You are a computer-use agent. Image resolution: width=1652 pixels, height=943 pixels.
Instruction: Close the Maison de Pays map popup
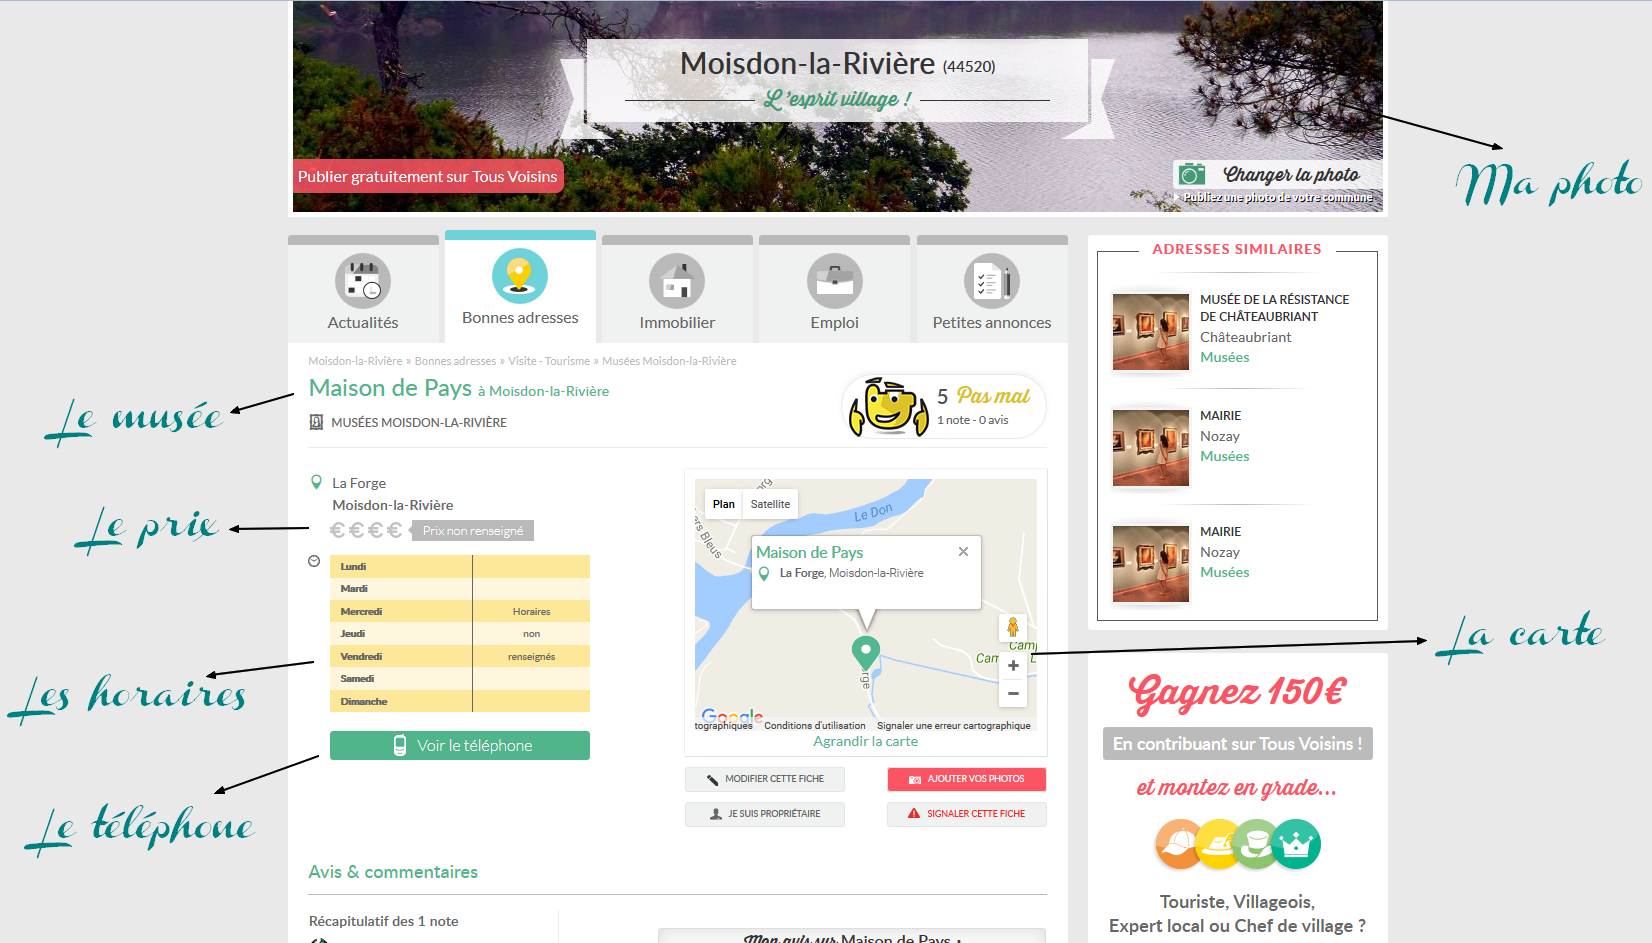click(963, 551)
